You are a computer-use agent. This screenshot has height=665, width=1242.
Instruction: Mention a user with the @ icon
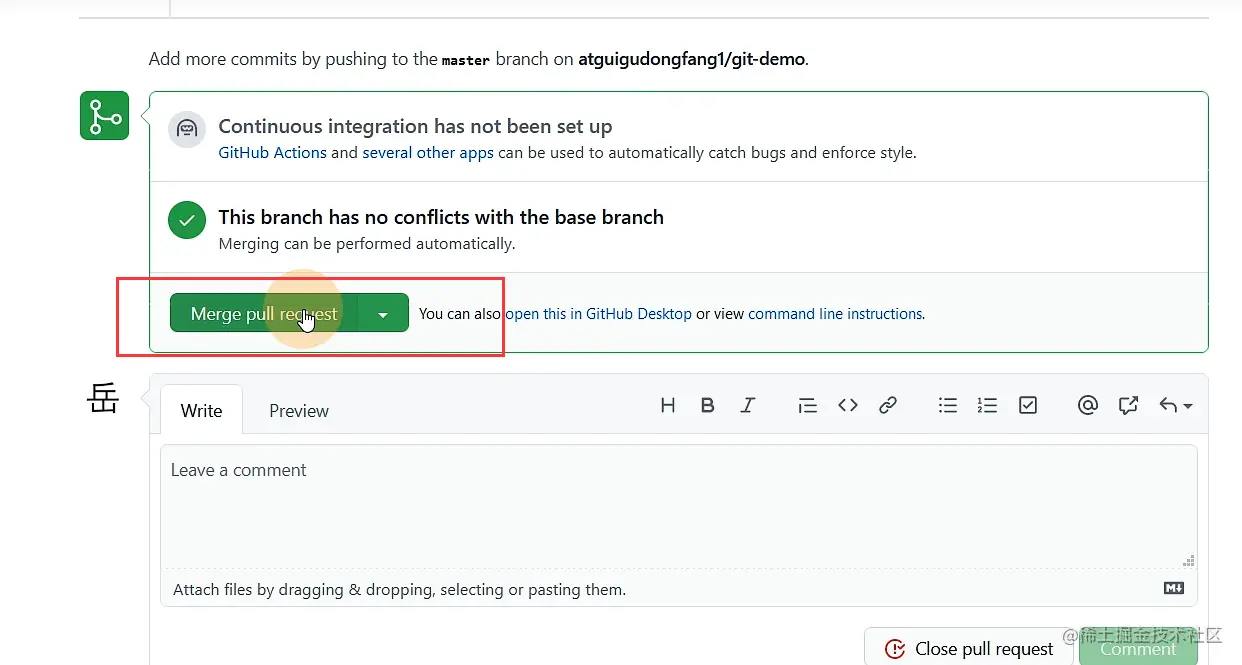(x=1088, y=405)
